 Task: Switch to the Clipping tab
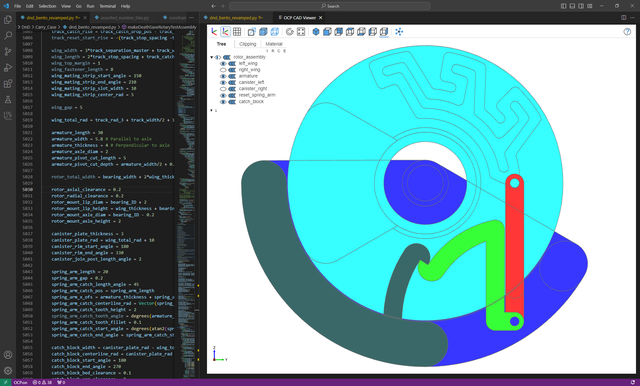[247, 44]
